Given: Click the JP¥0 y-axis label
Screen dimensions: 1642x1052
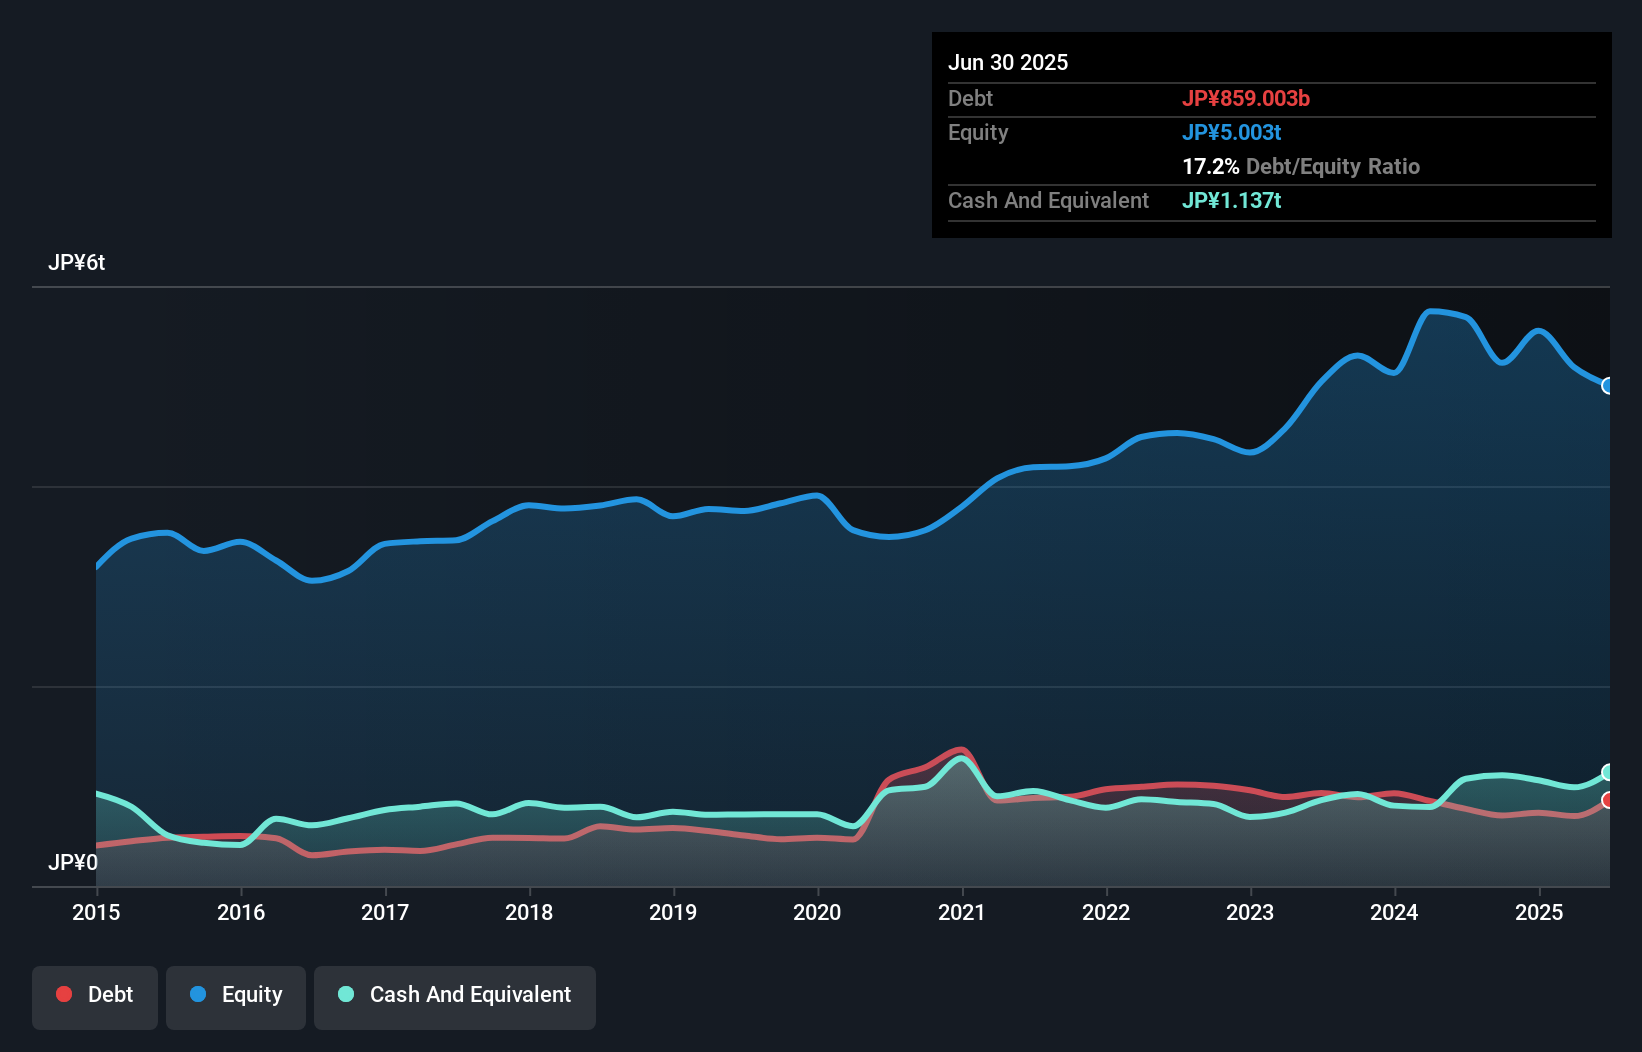Looking at the screenshot, I should 73,862.
